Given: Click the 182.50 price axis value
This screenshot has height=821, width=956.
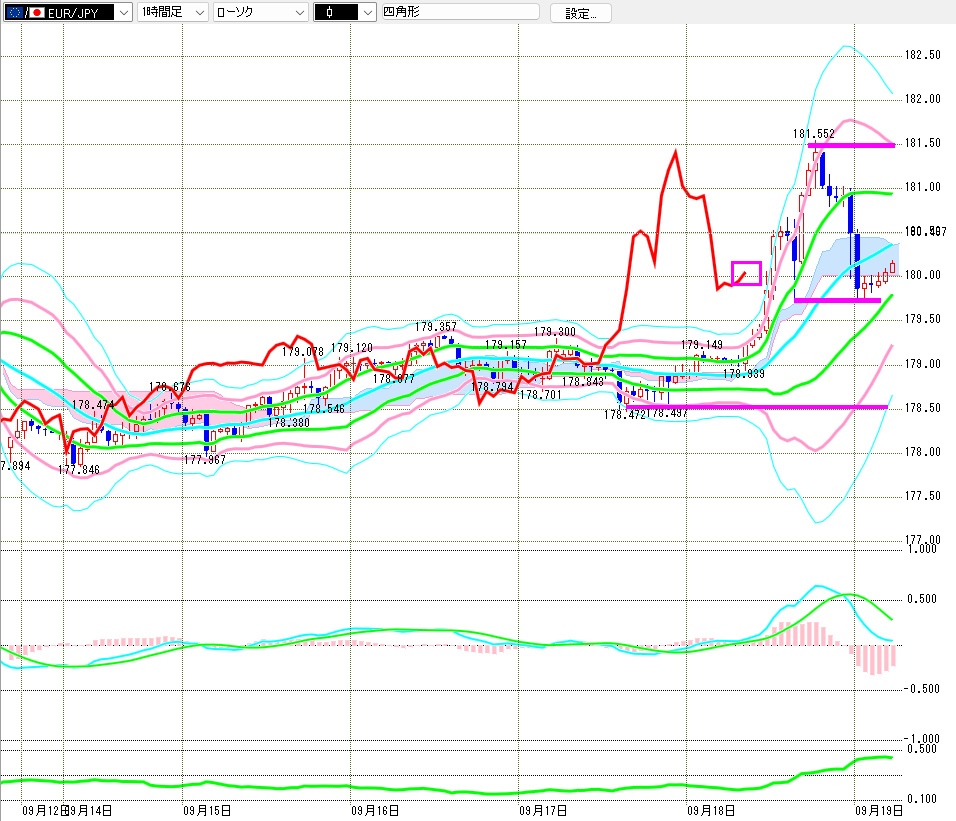Looking at the screenshot, I should tap(922, 55).
